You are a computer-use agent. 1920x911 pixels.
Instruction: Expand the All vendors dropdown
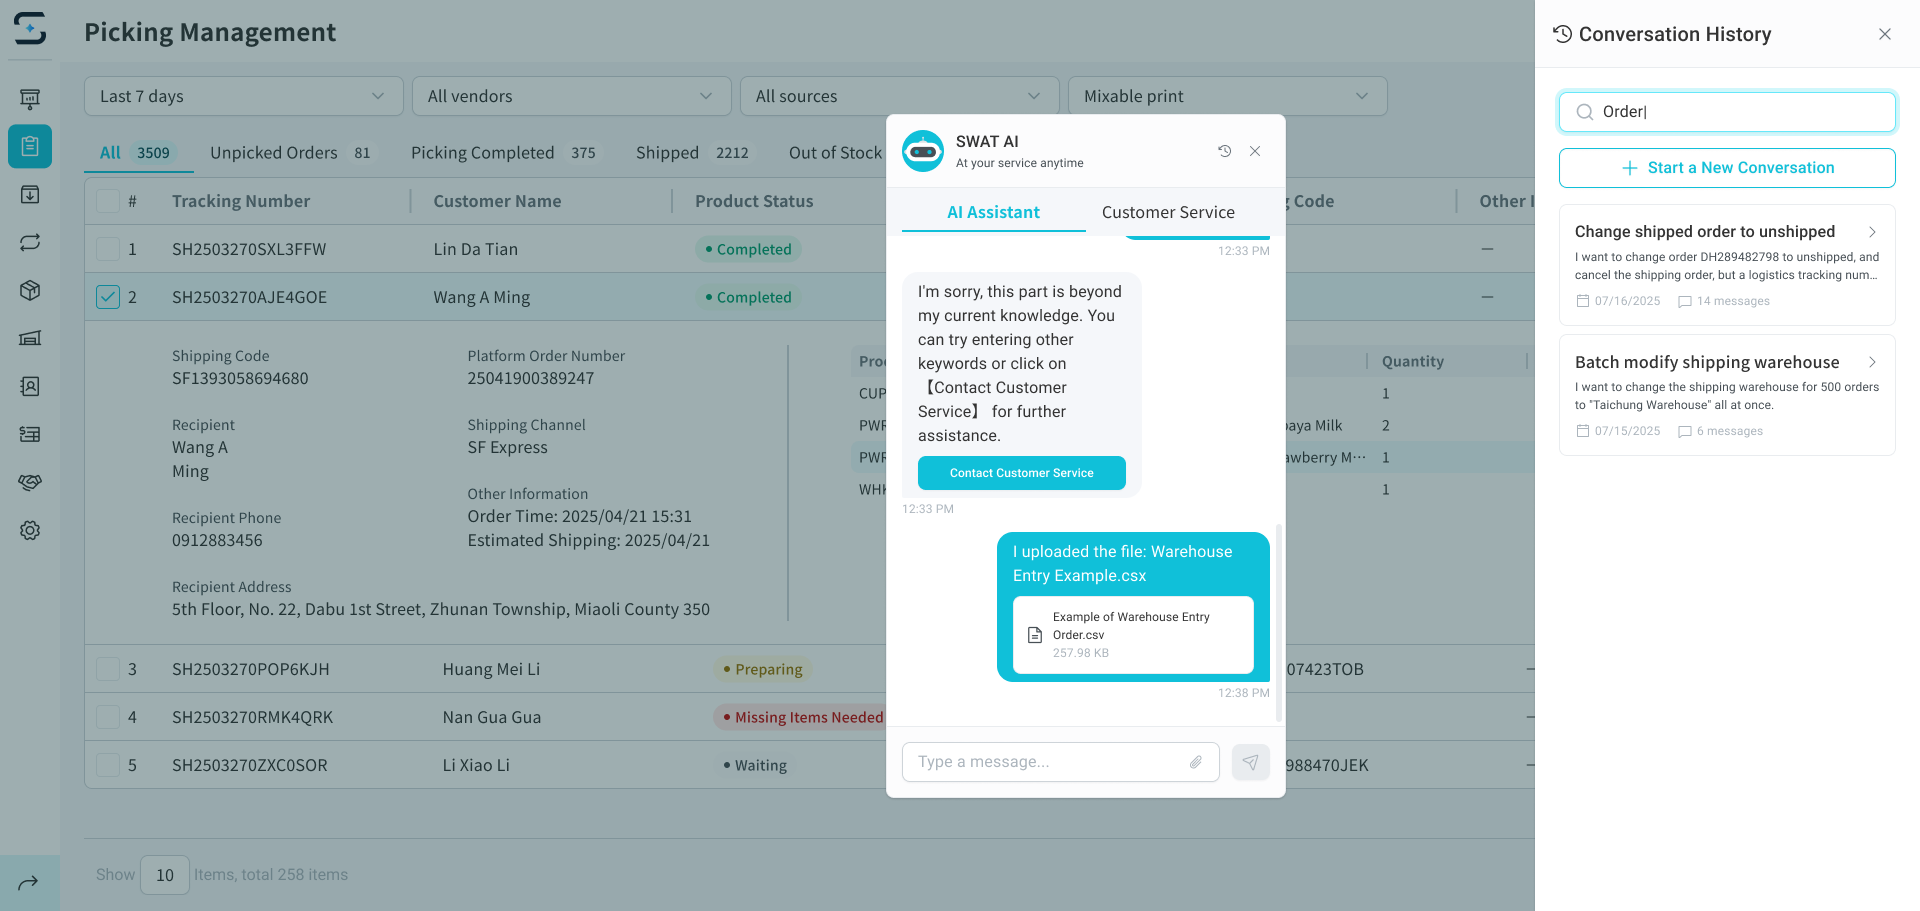coord(571,96)
